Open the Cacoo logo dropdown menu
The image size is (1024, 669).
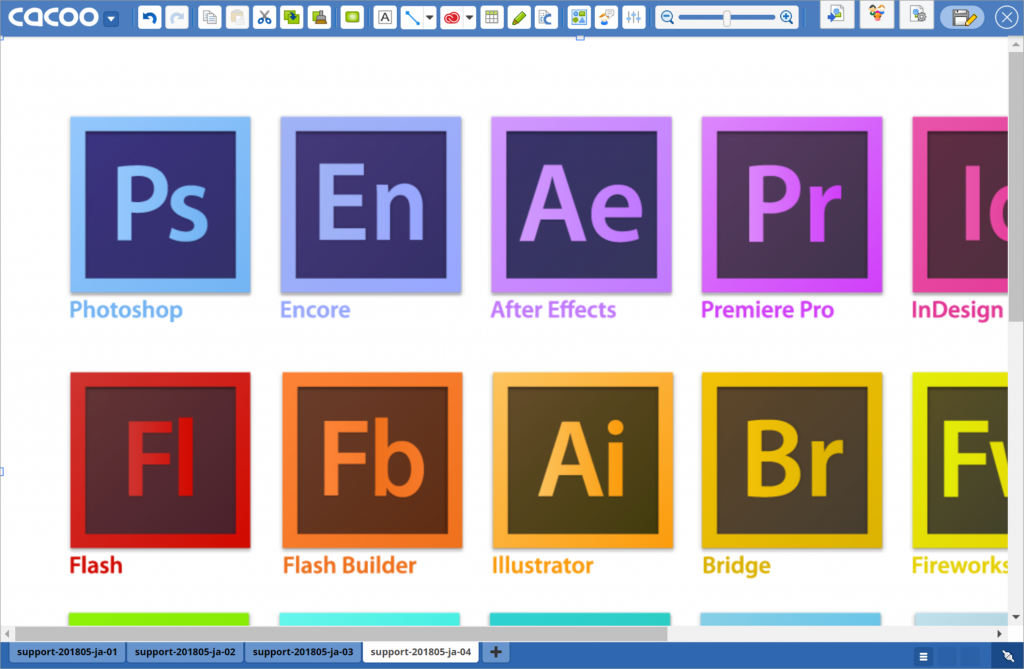pyautogui.click(x=111, y=18)
